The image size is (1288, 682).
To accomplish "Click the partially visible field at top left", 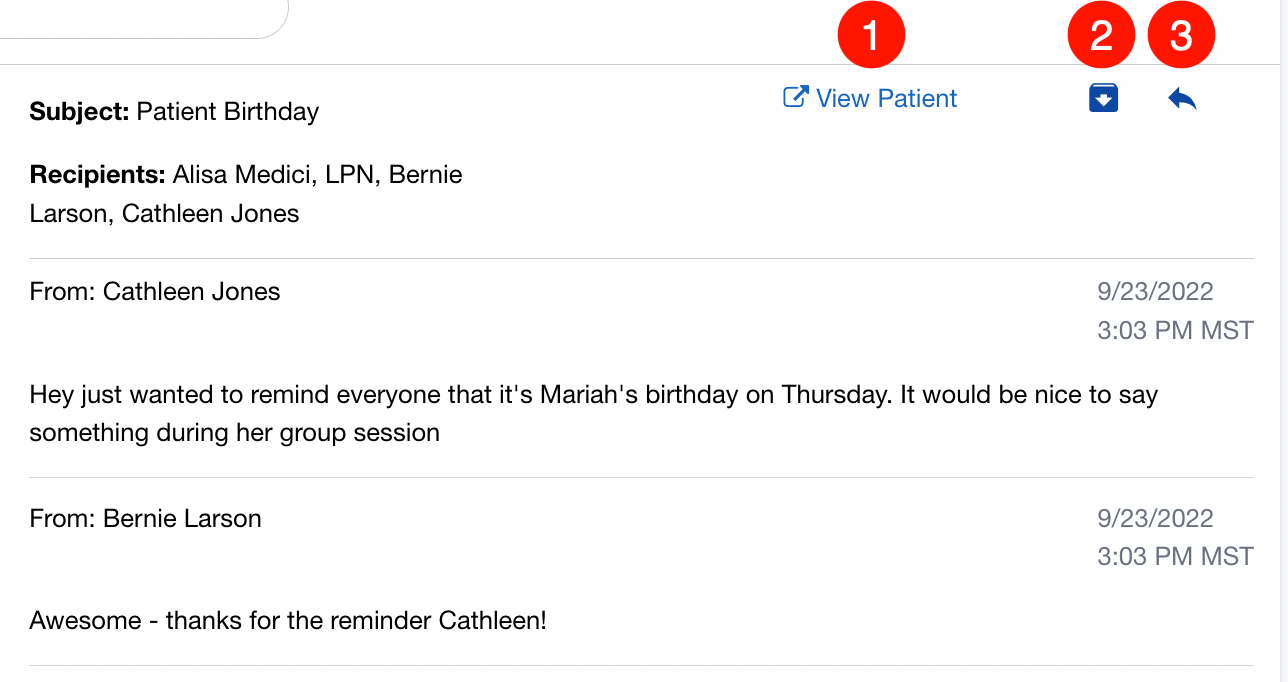I will (x=140, y=18).
